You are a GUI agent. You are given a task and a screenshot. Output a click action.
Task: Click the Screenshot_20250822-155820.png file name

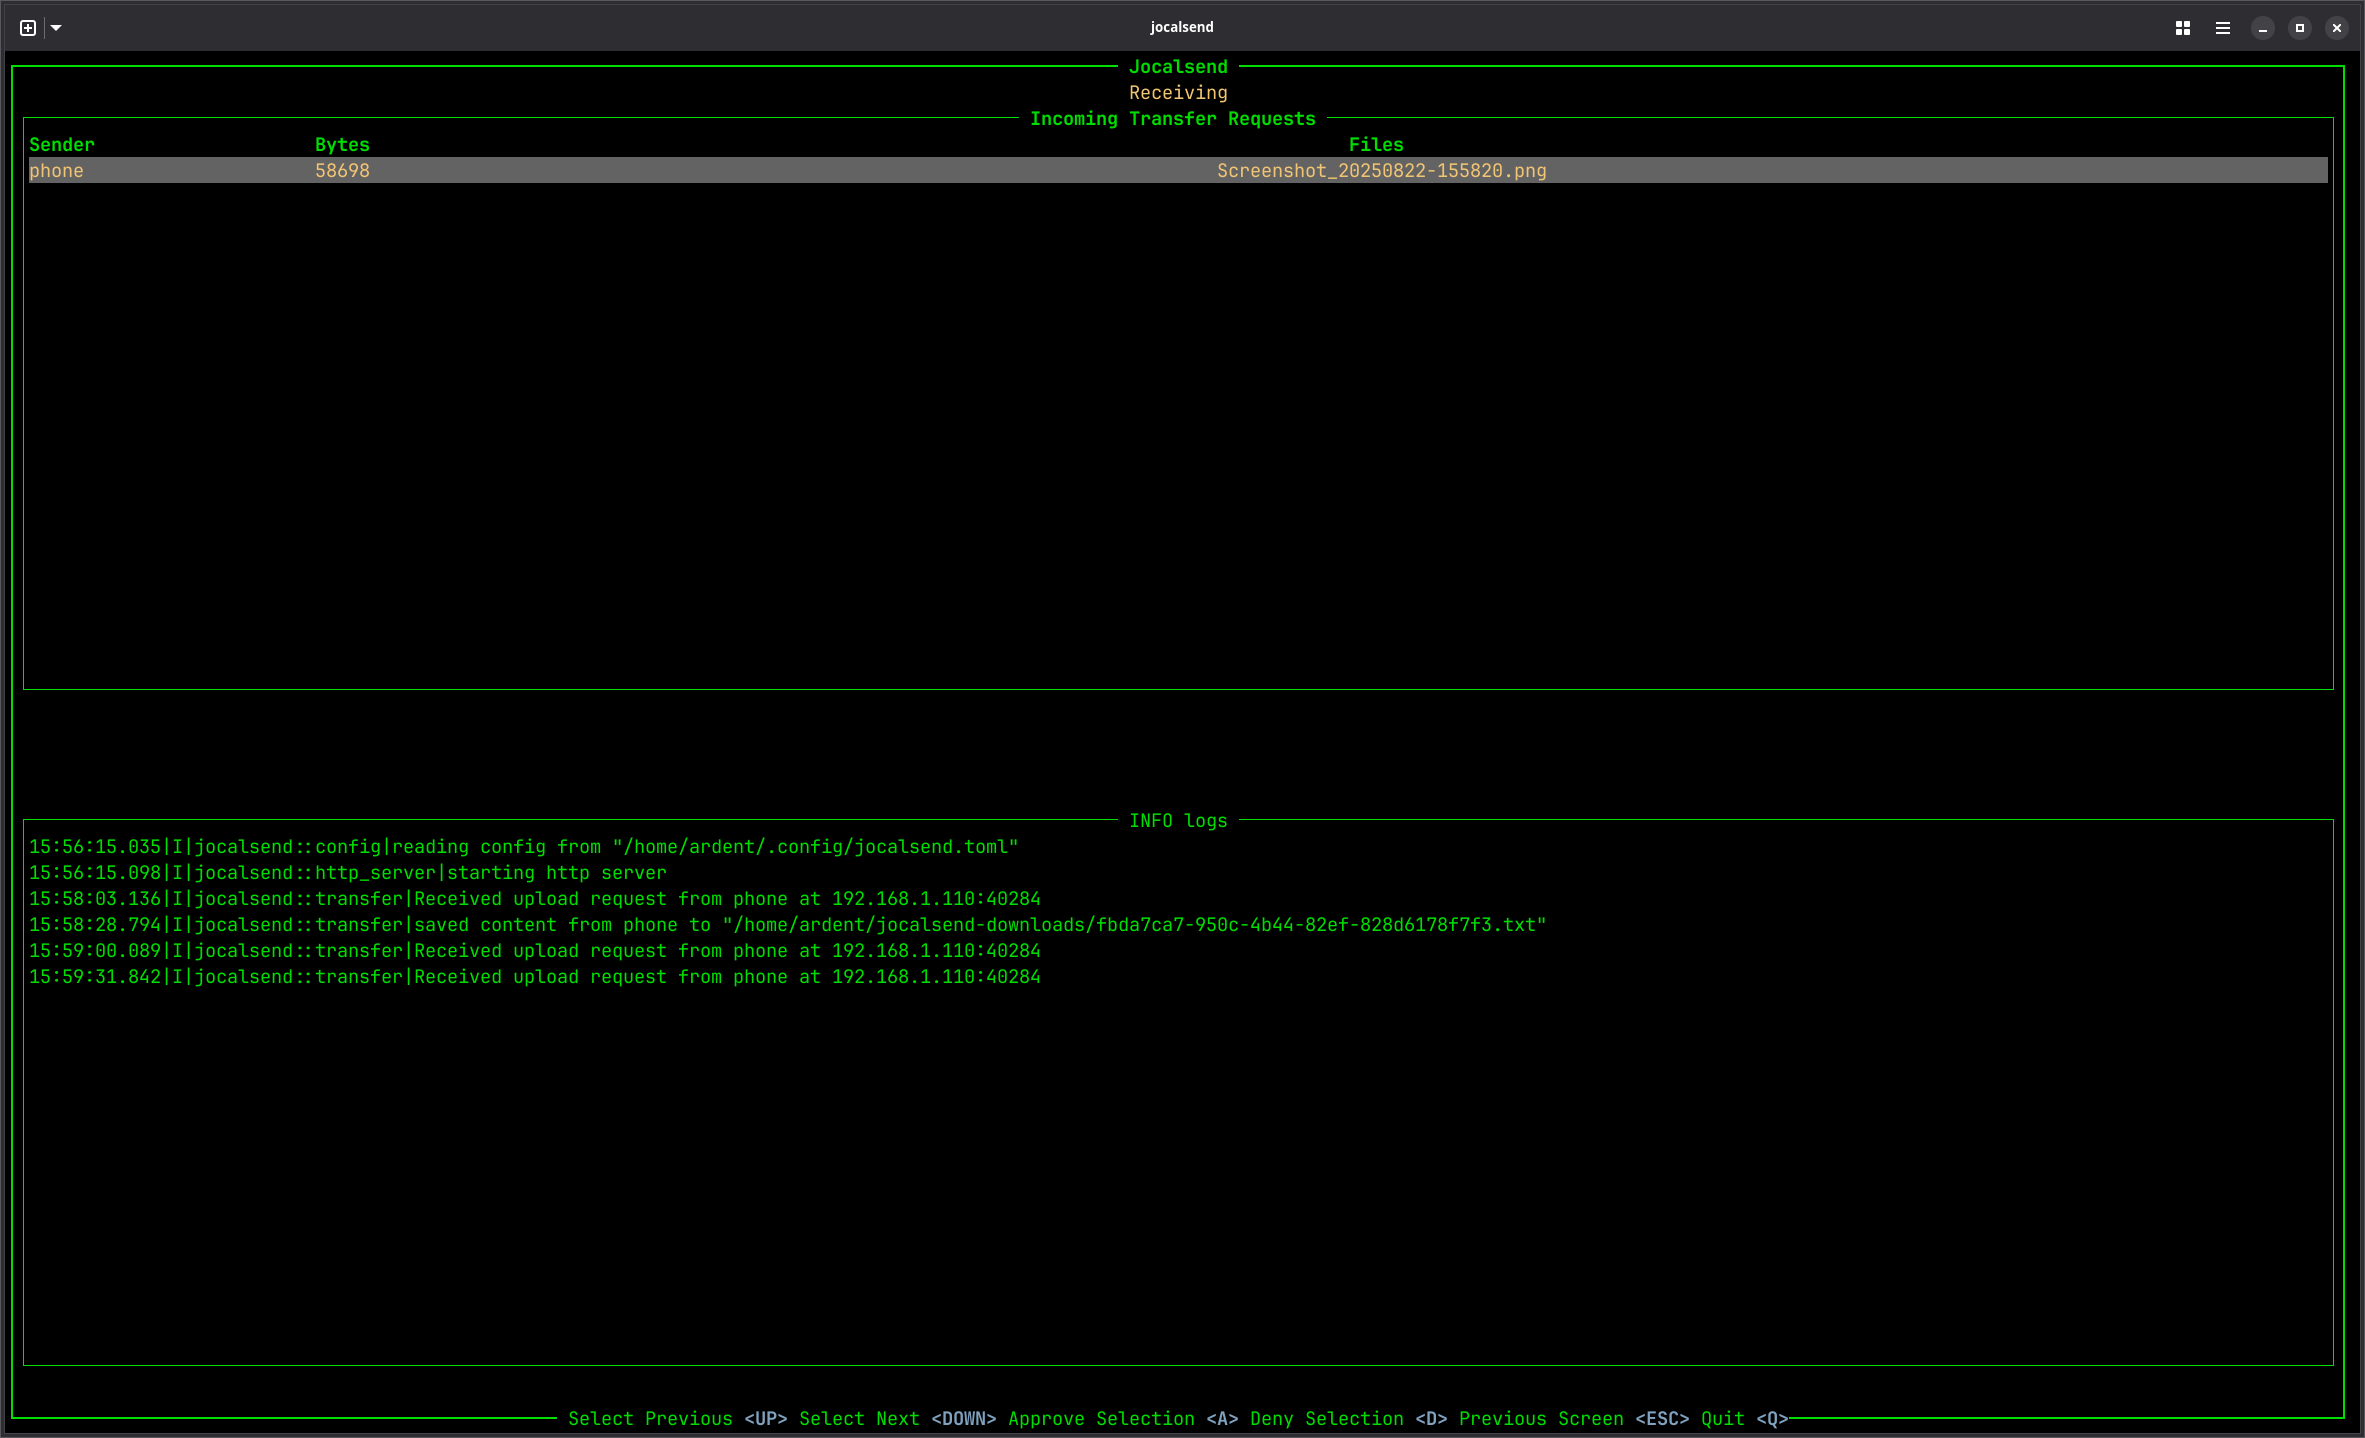click(x=1381, y=171)
